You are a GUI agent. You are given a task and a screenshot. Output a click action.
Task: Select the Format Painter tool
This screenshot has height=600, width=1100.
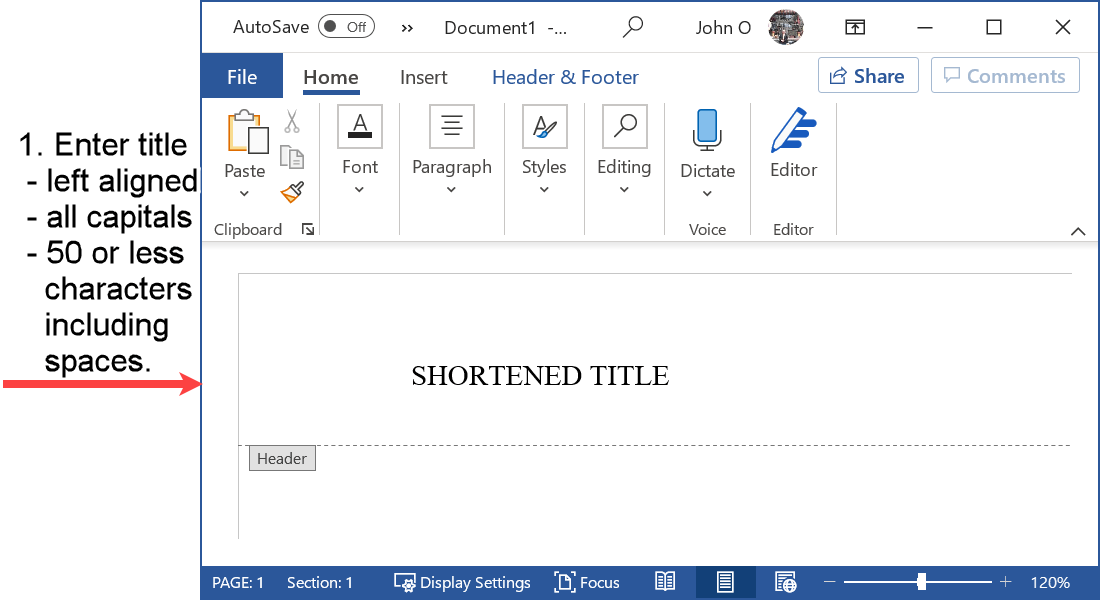pyautogui.click(x=293, y=193)
